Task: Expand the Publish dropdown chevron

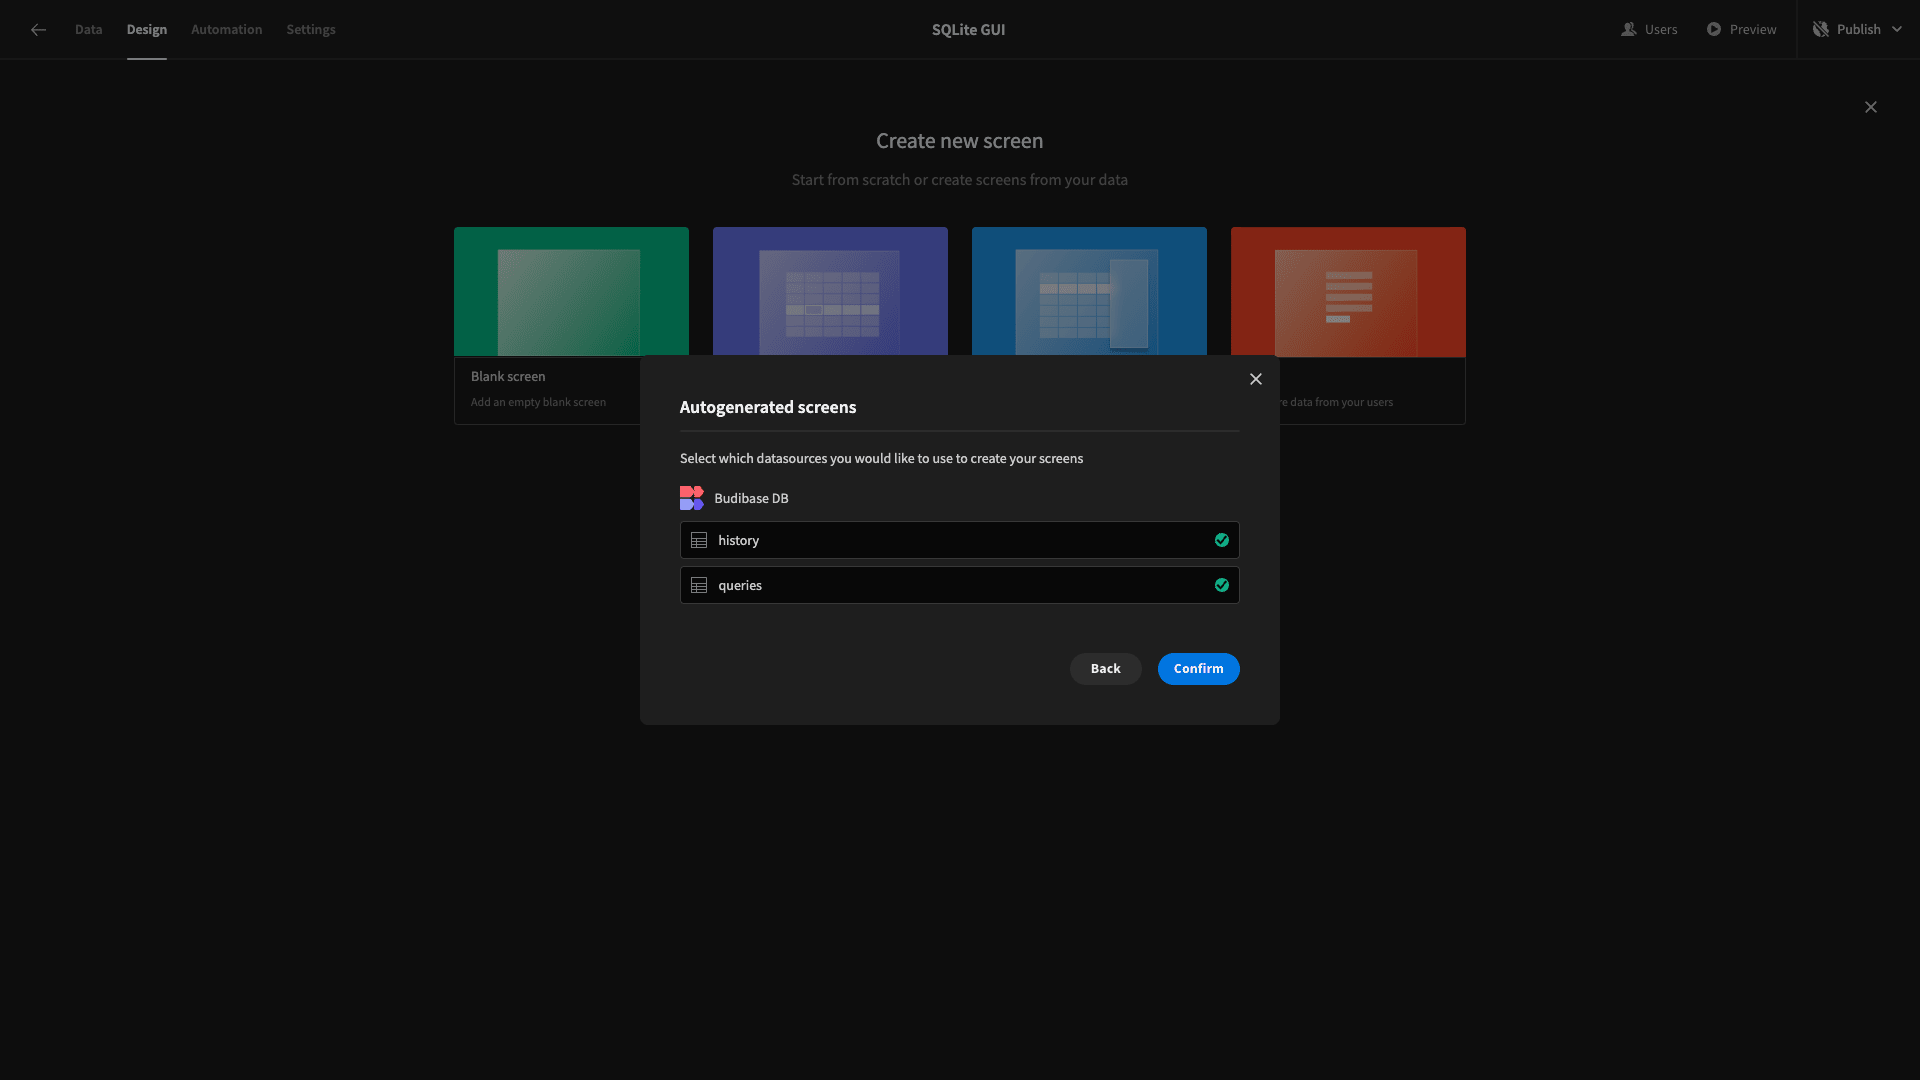Action: point(1897,30)
